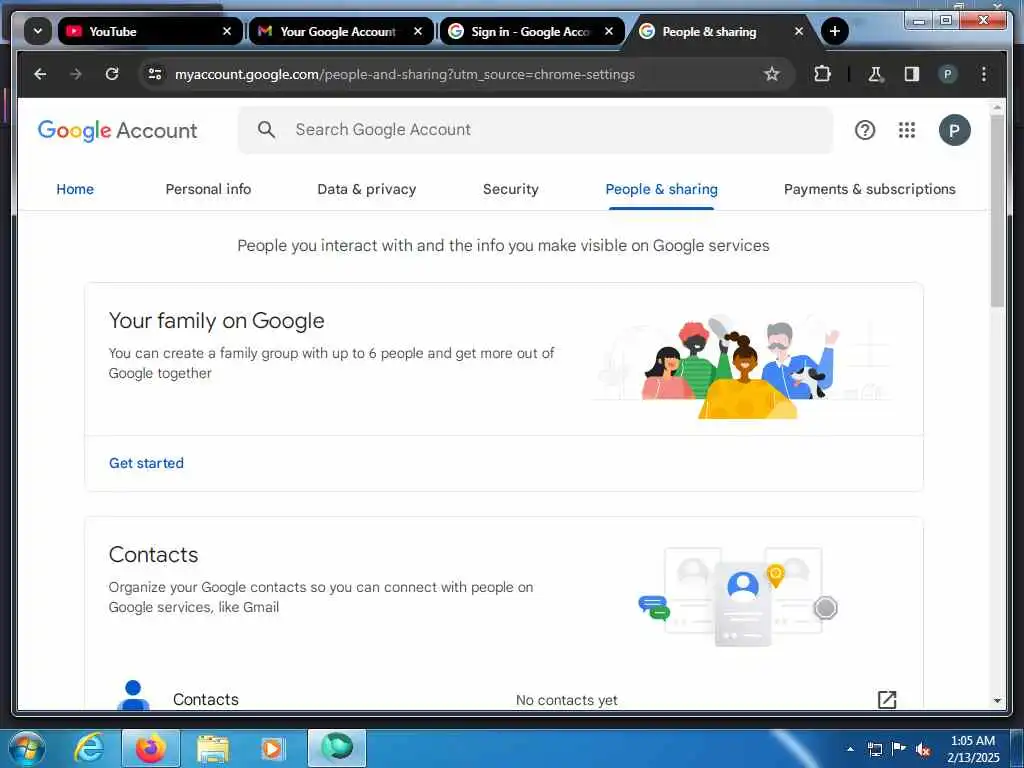Click Get started for family group

click(146, 463)
